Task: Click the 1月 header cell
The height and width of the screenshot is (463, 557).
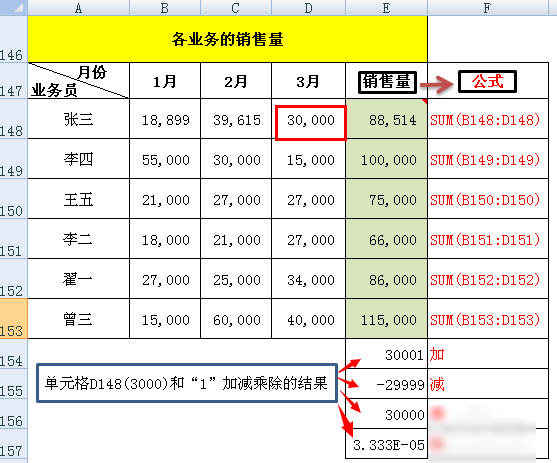Action: [x=165, y=81]
